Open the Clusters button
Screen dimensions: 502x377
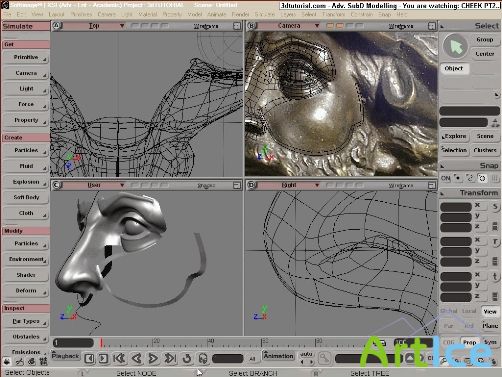(485, 150)
